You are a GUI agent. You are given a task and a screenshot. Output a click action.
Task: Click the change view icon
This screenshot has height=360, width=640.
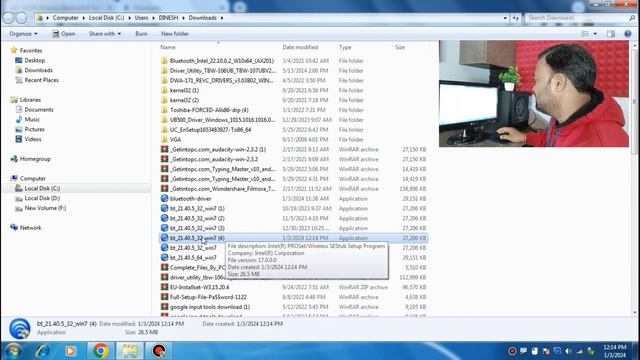point(585,34)
